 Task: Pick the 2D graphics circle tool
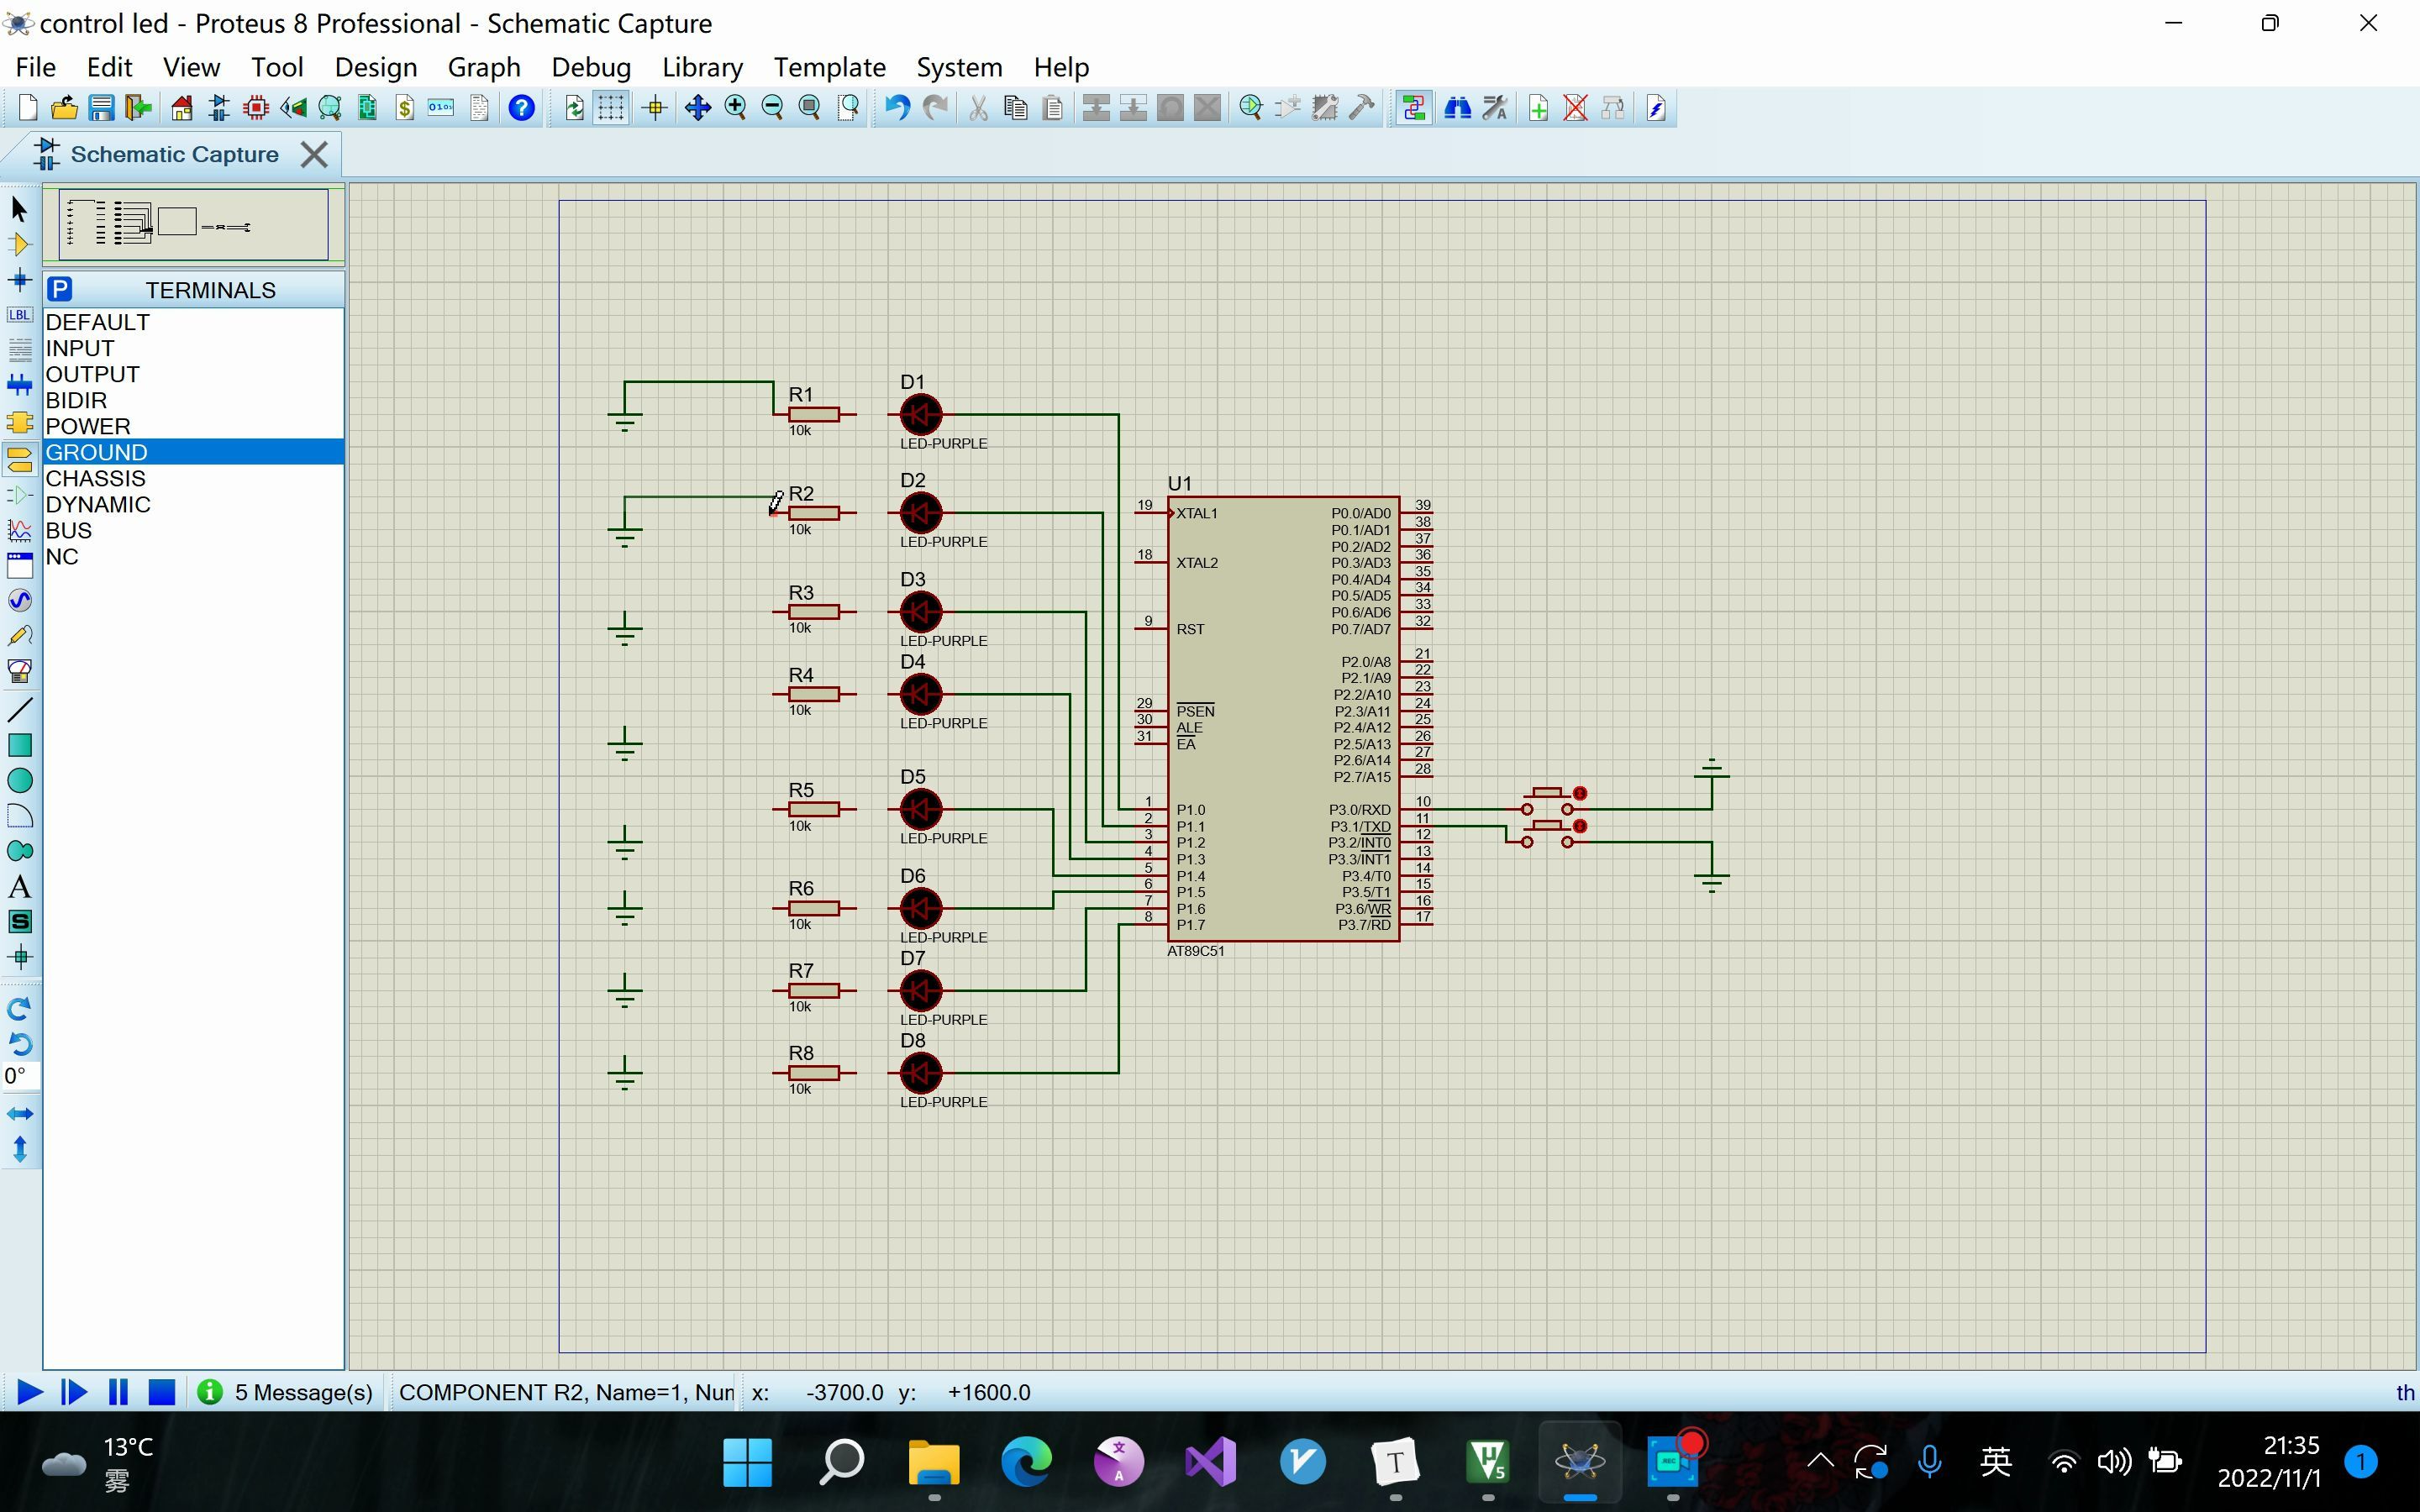[x=19, y=780]
